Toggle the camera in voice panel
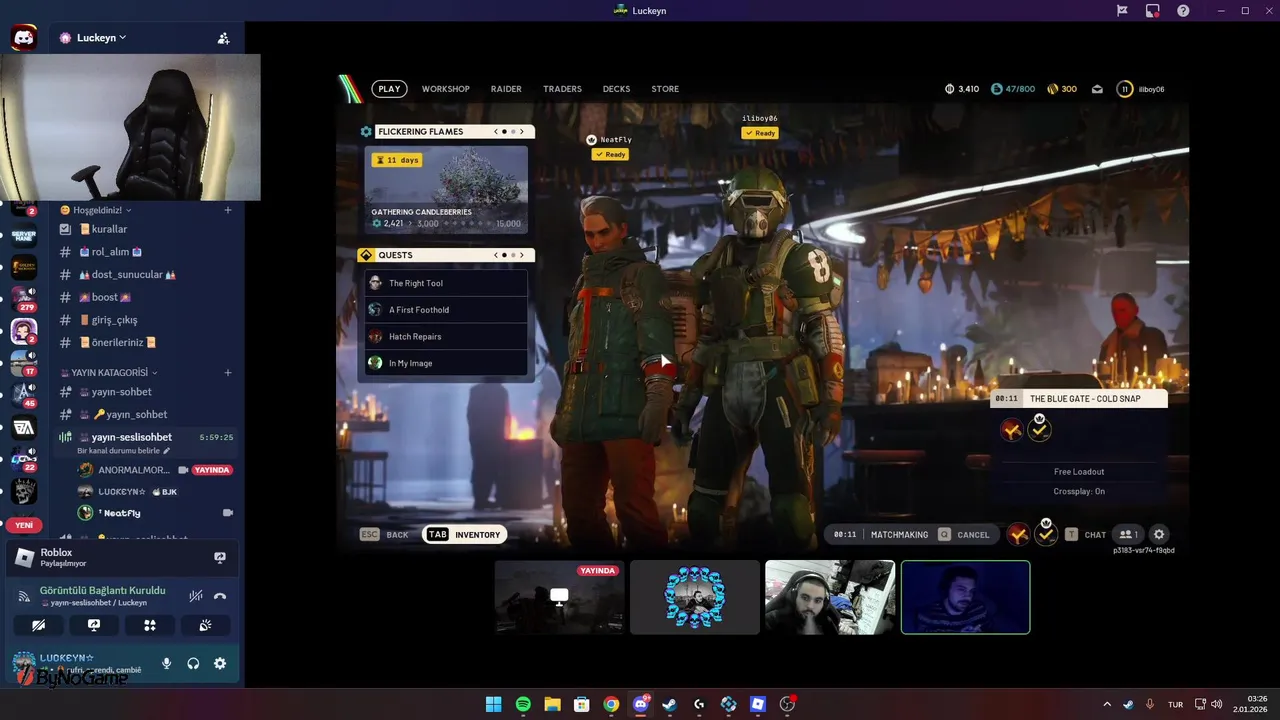The image size is (1280, 720). (x=39, y=625)
